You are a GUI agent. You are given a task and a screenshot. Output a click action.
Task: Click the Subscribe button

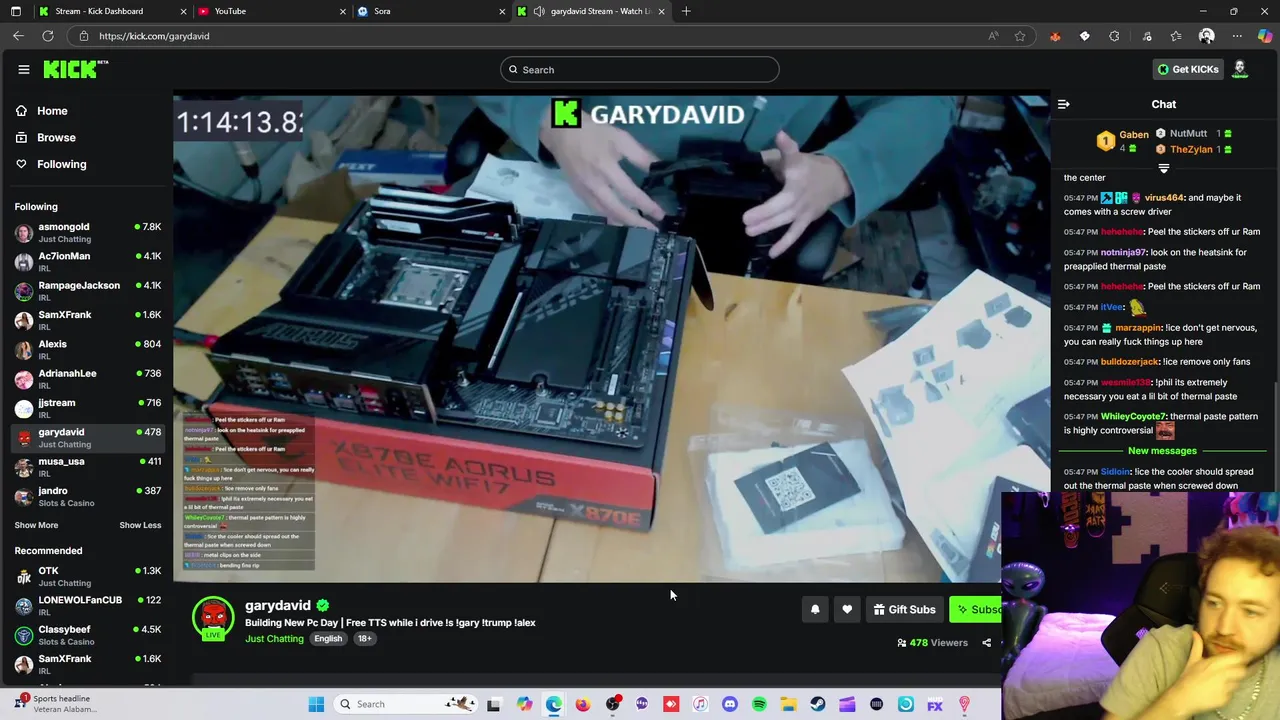coord(975,609)
